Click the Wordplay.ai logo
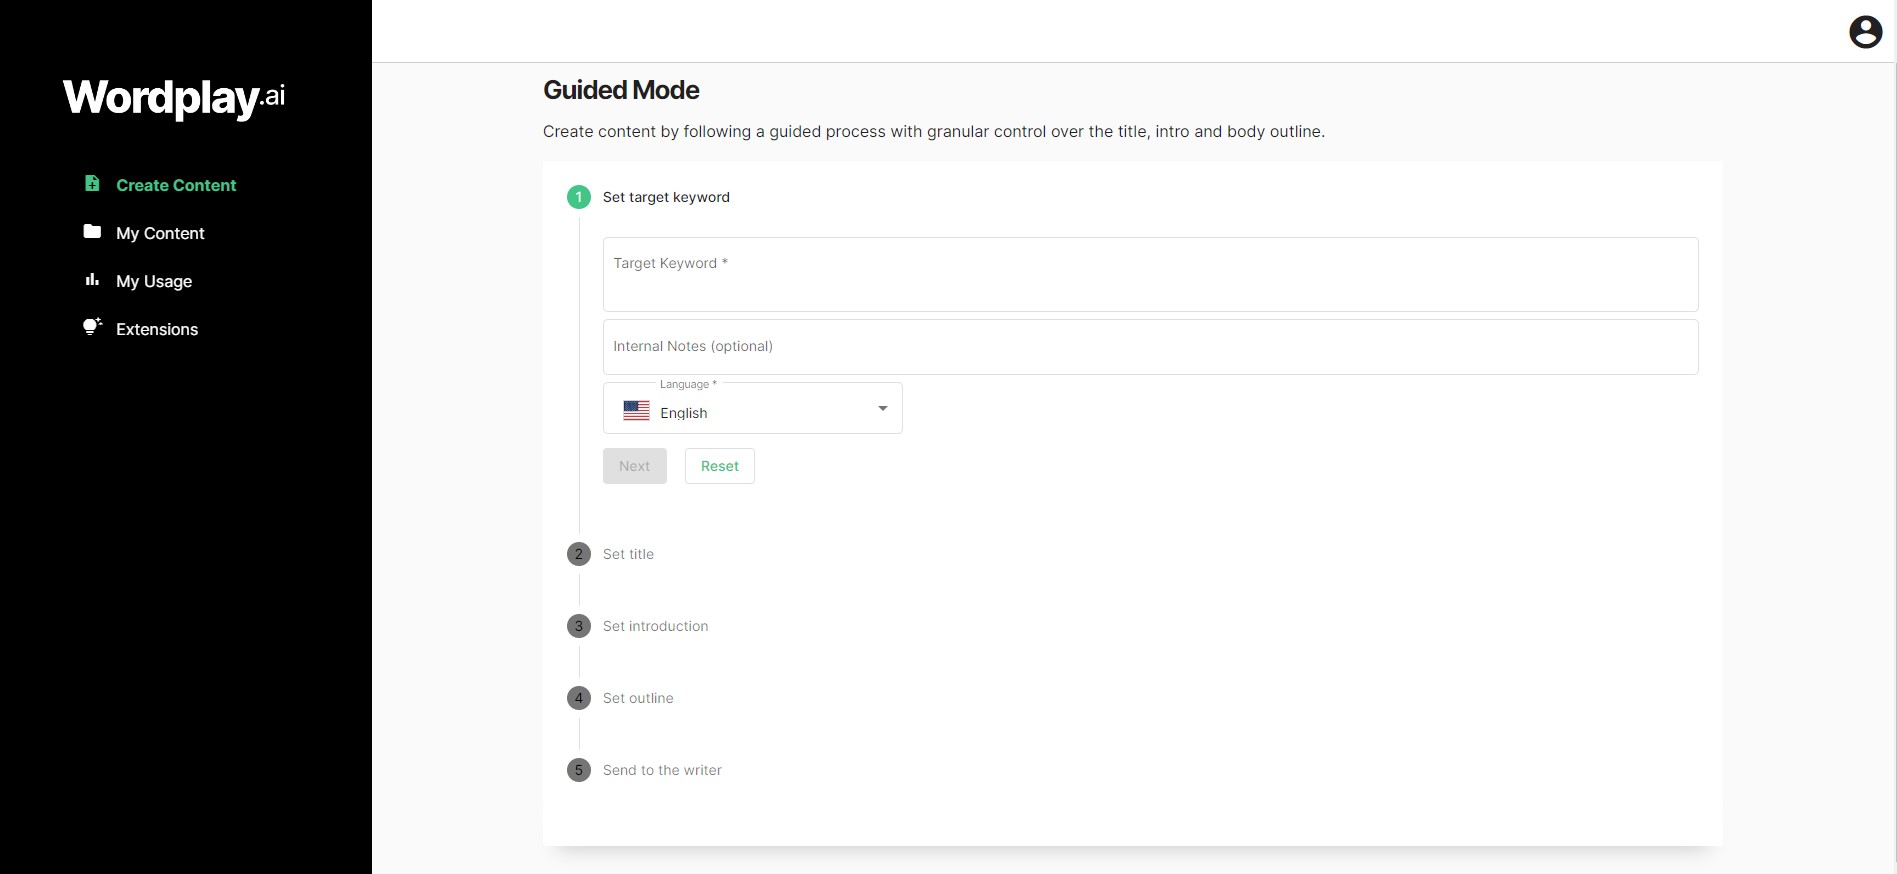 [x=172, y=97]
